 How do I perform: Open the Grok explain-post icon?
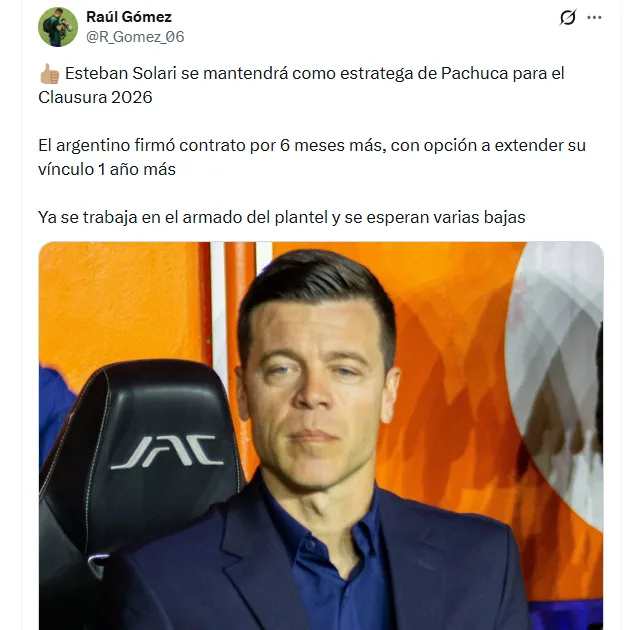click(x=568, y=17)
